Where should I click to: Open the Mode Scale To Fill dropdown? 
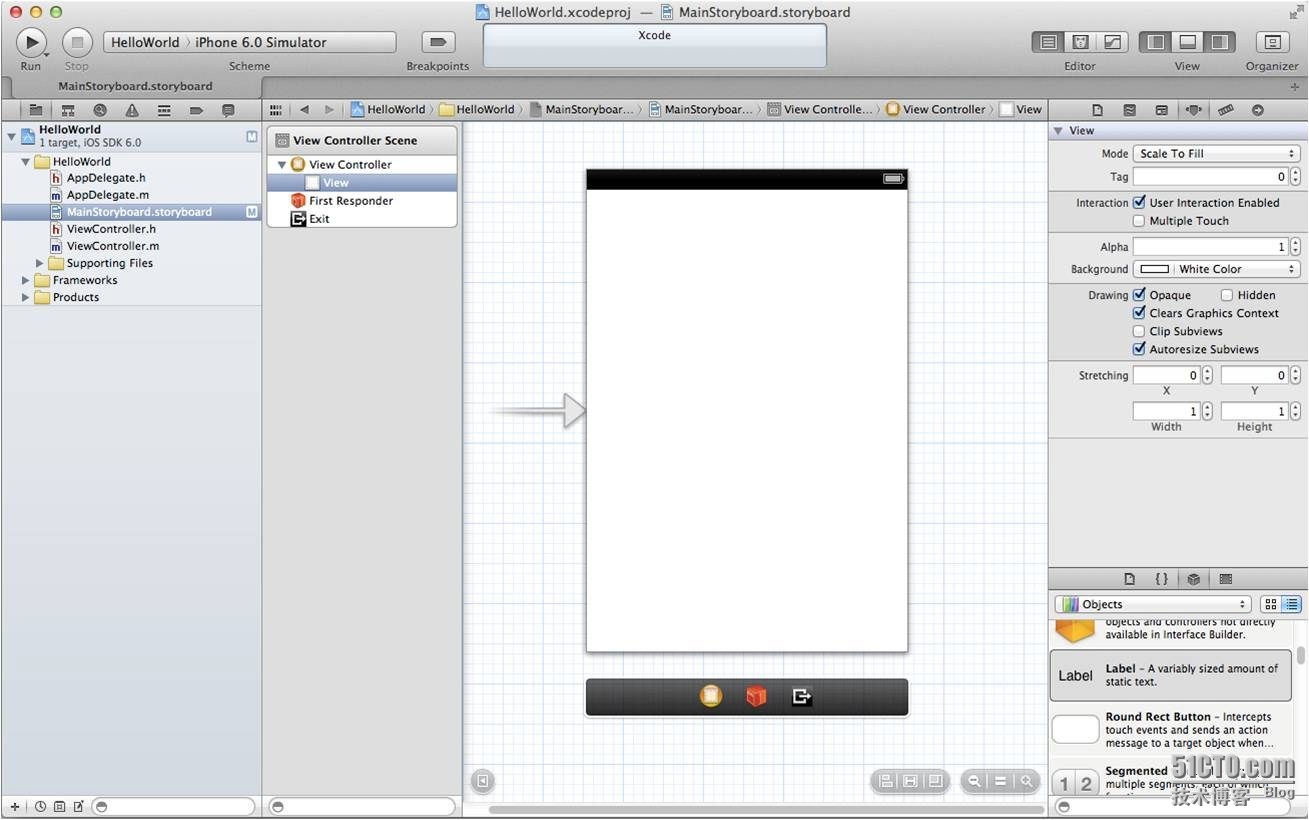(x=1216, y=154)
